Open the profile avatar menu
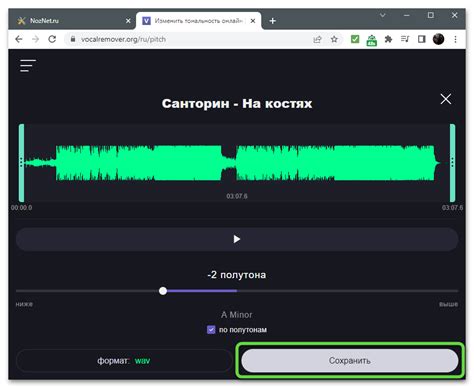The height and width of the screenshot is (388, 474). [x=438, y=39]
